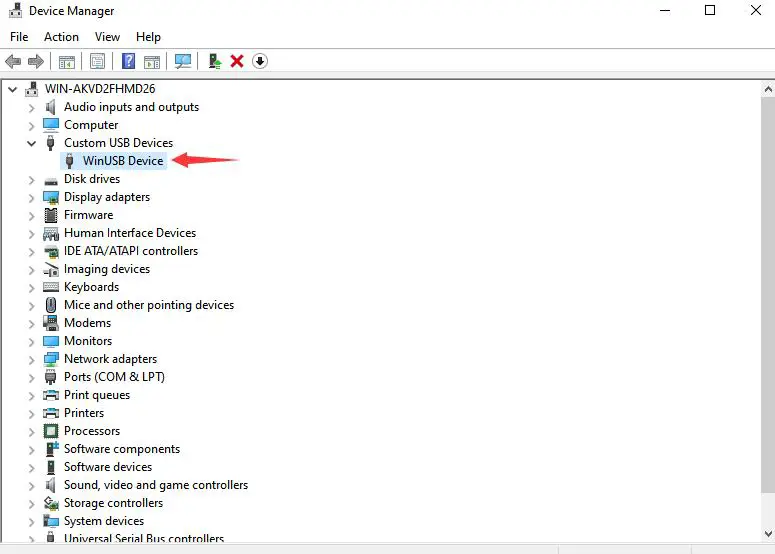Click the Mice and other pointing devices icon
Screen dimensions: 775x554
tap(50, 305)
